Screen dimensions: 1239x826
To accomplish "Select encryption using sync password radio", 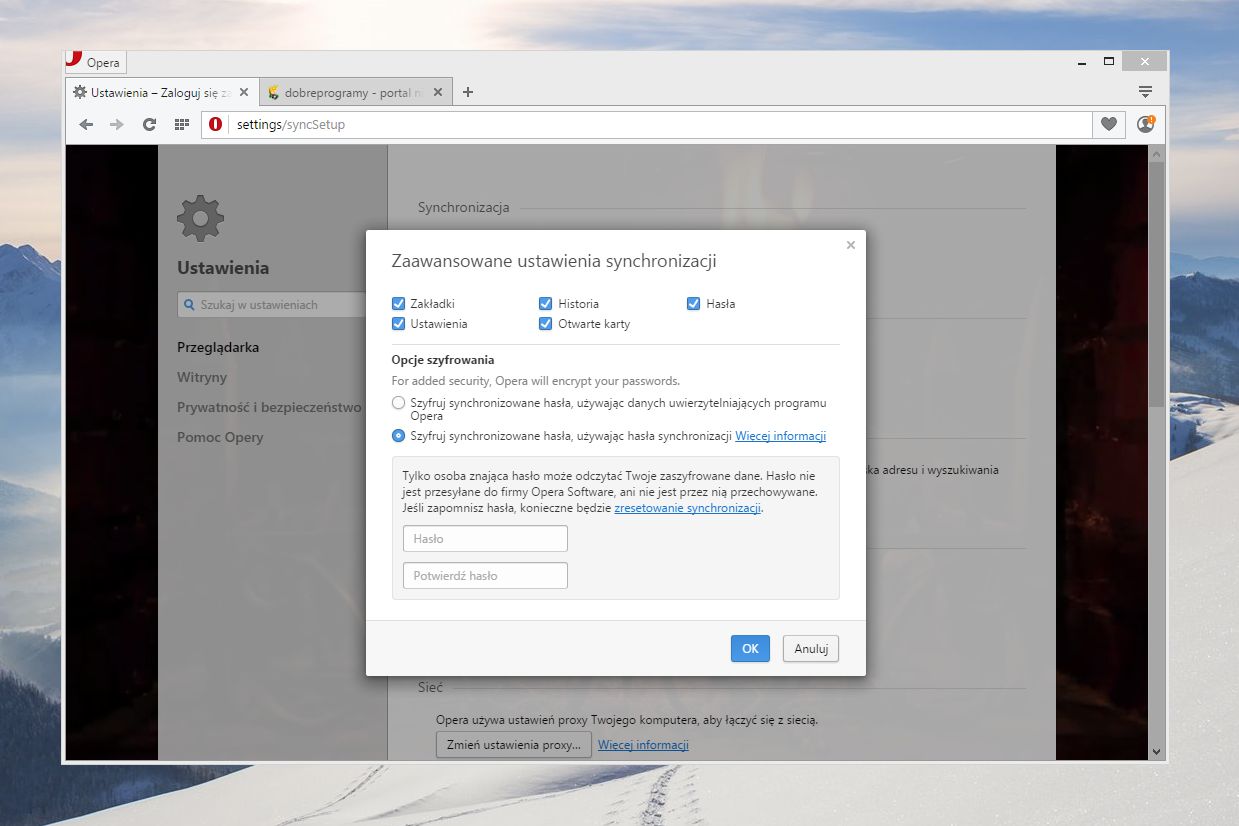I will 399,436.
